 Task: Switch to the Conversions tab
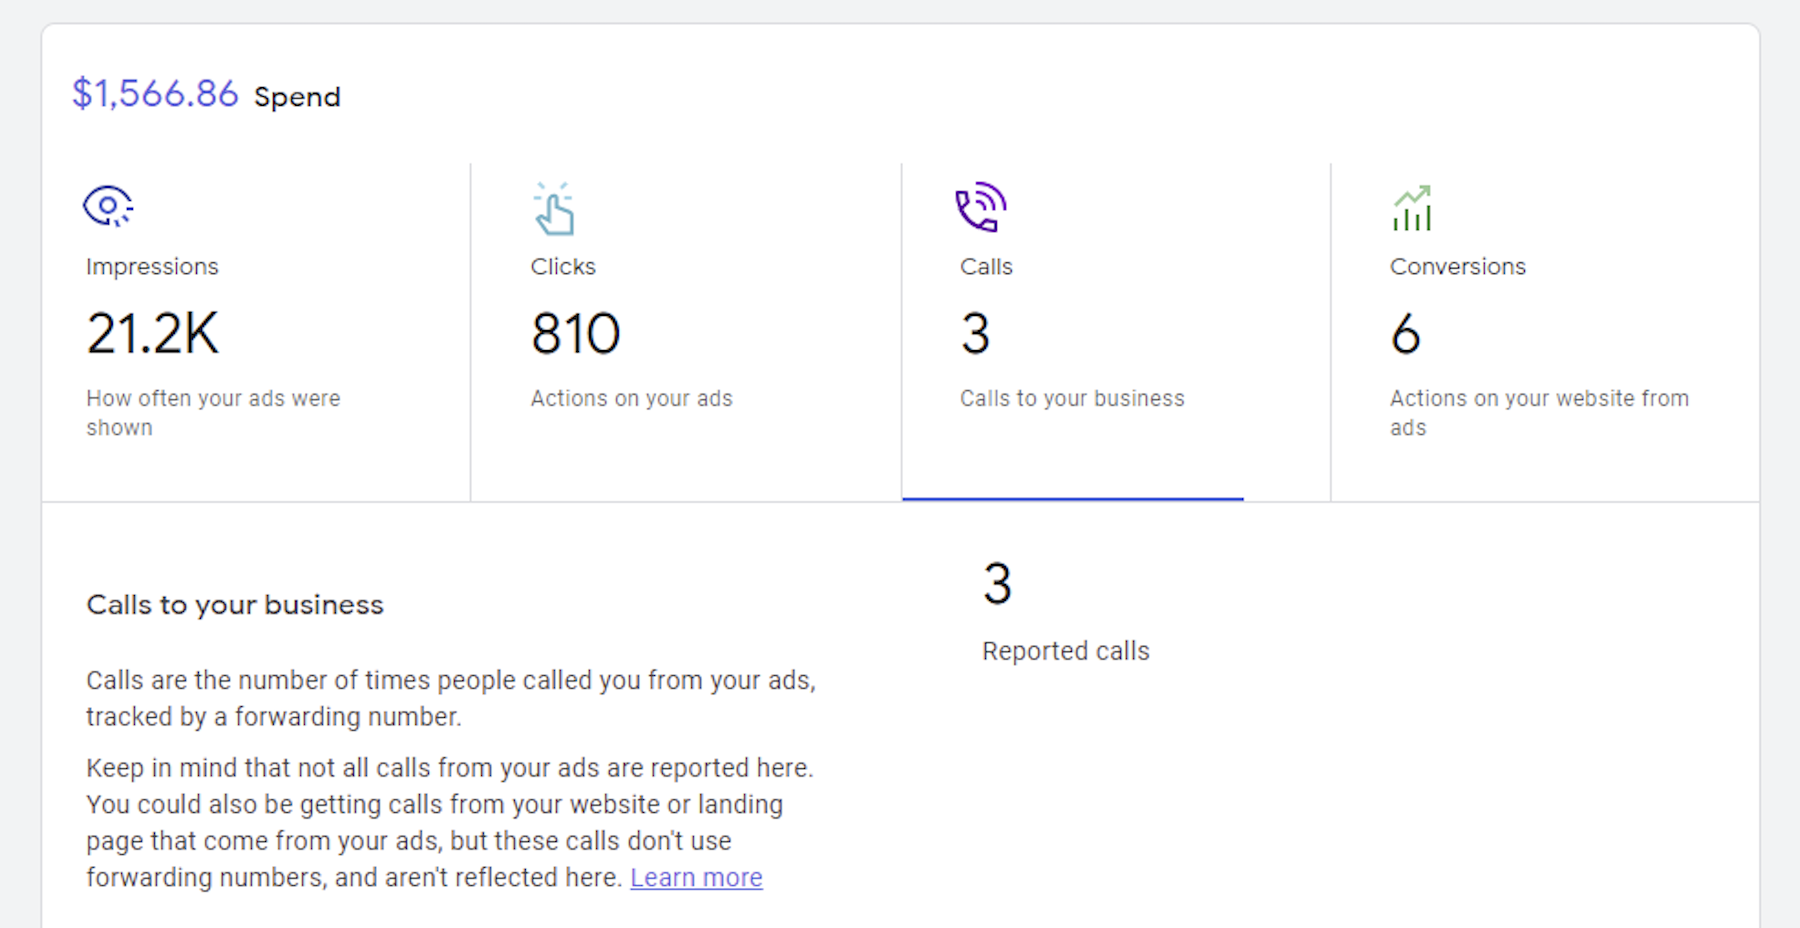(x=1545, y=332)
